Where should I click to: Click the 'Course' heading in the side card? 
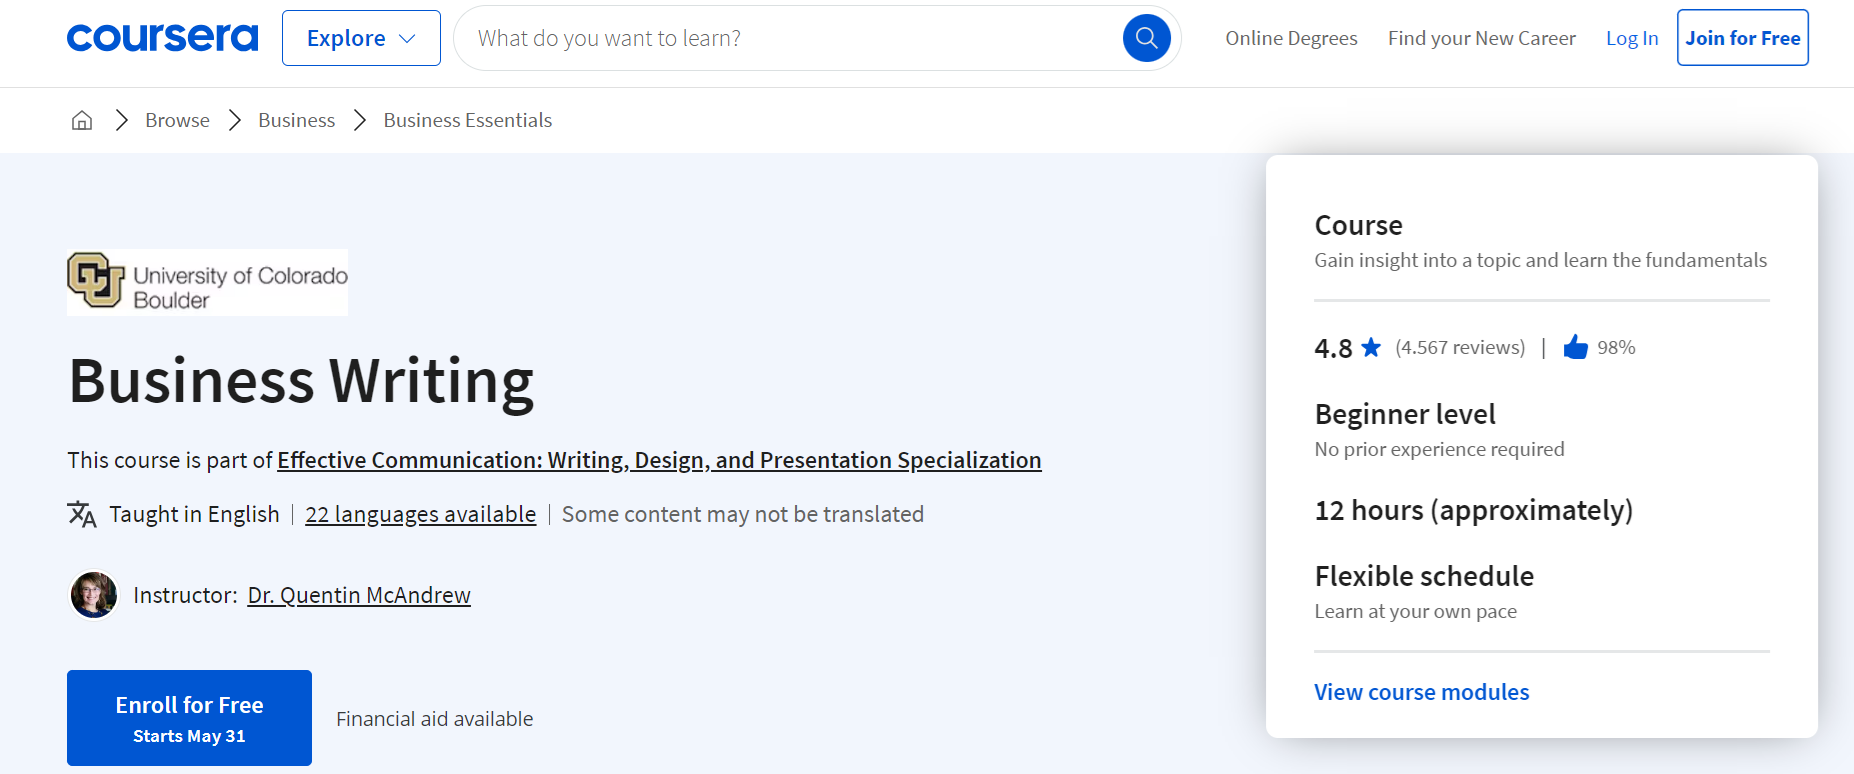[1358, 225]
